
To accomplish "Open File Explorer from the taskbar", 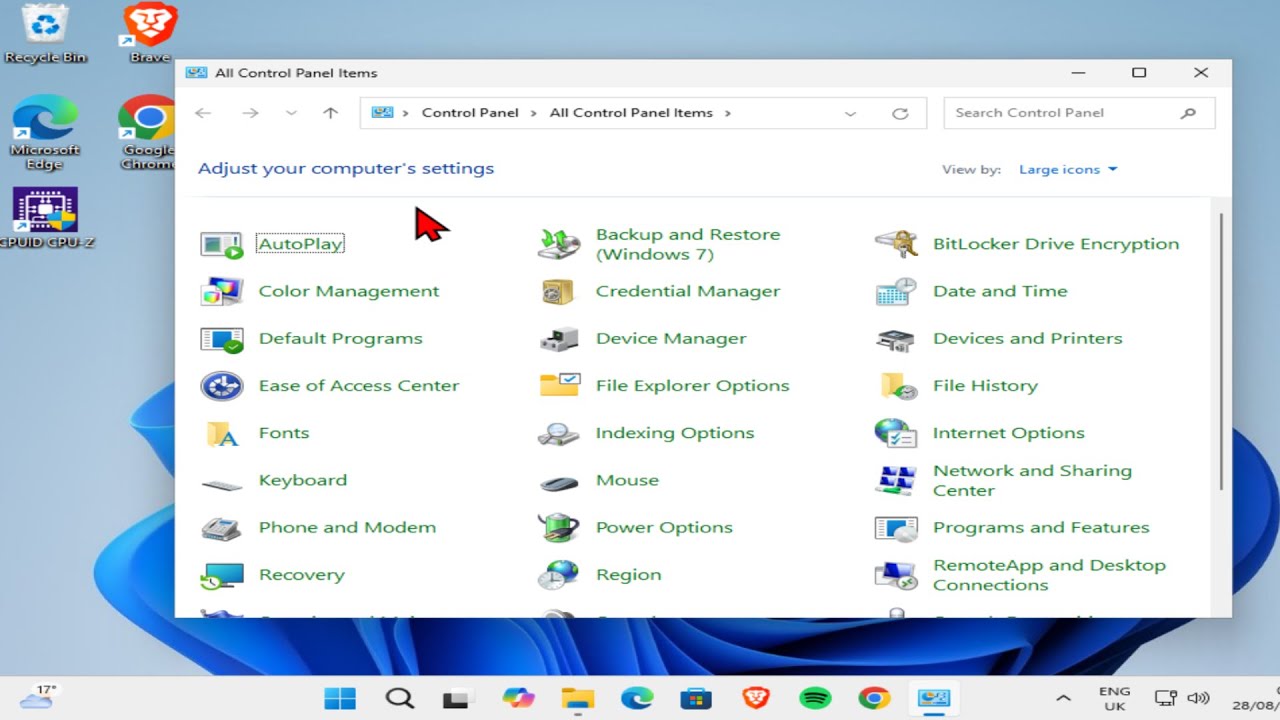I will 578,698.
